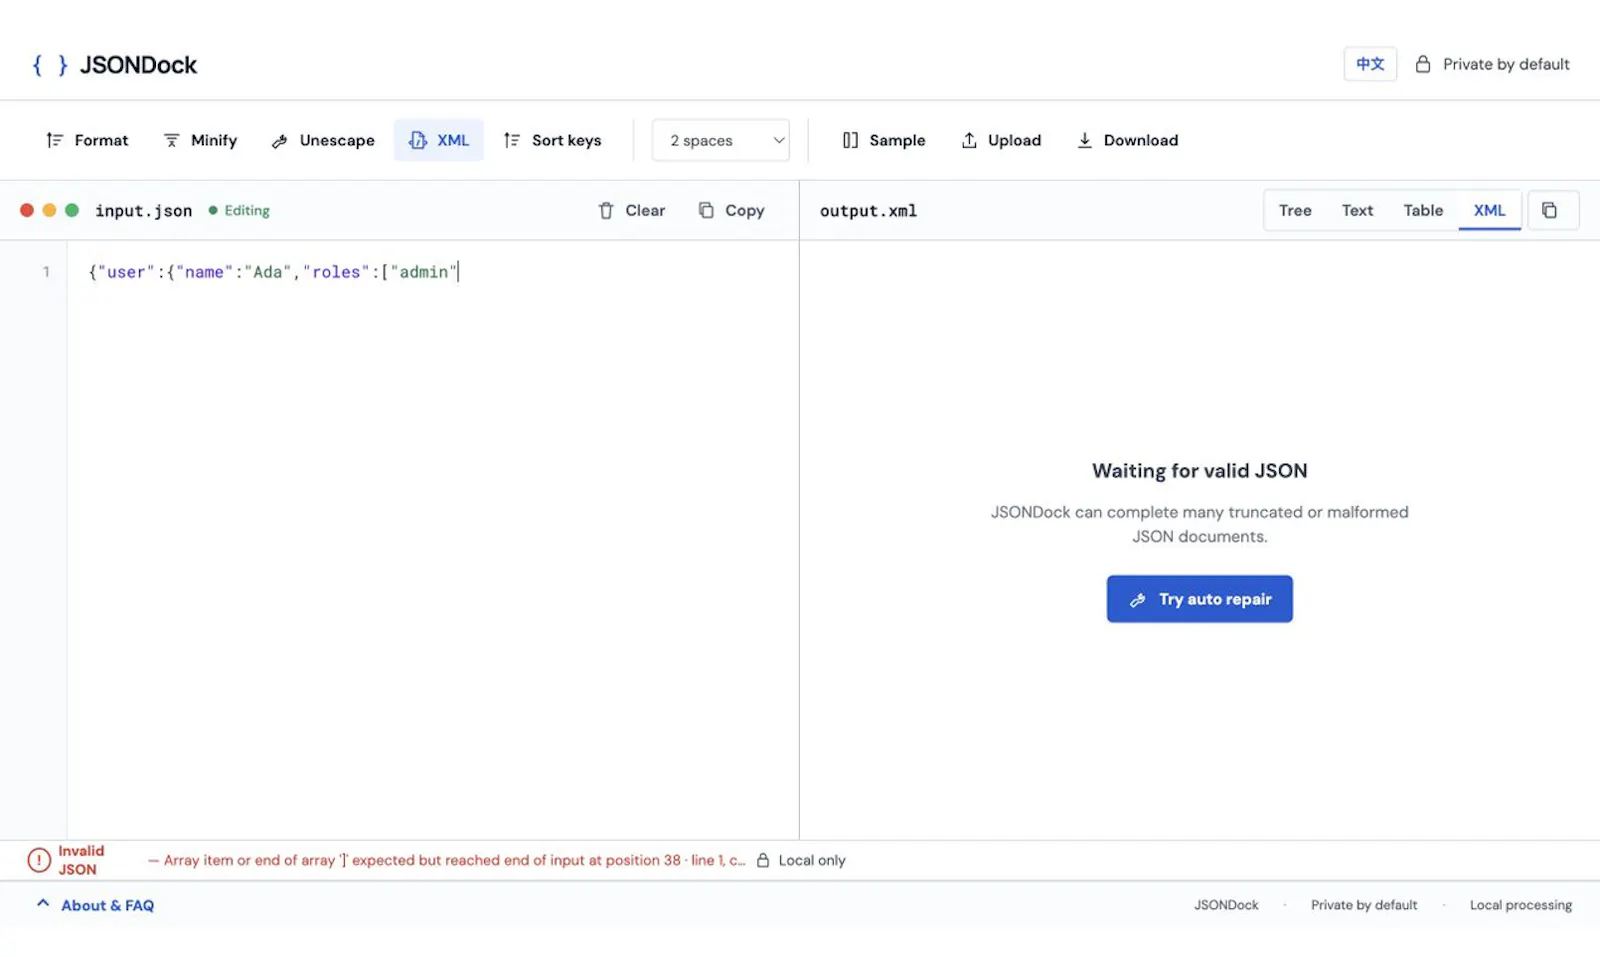Switch output to Tree view
Image resolution: width=1600 pixels, height=957 pixels.
click(x=1295, y=210)
